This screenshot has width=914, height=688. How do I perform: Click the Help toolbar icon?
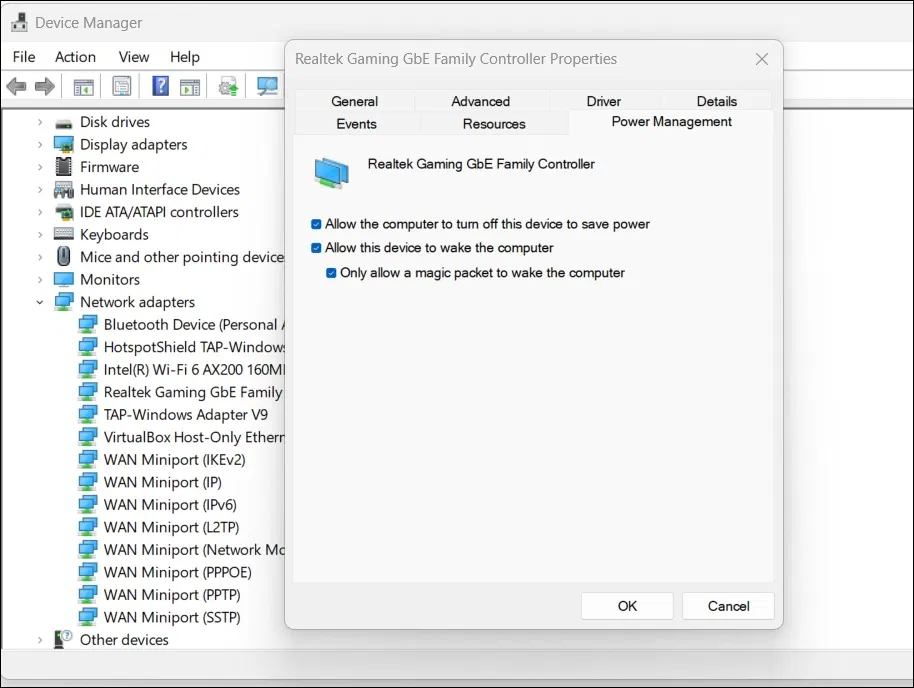click(160, 87)
